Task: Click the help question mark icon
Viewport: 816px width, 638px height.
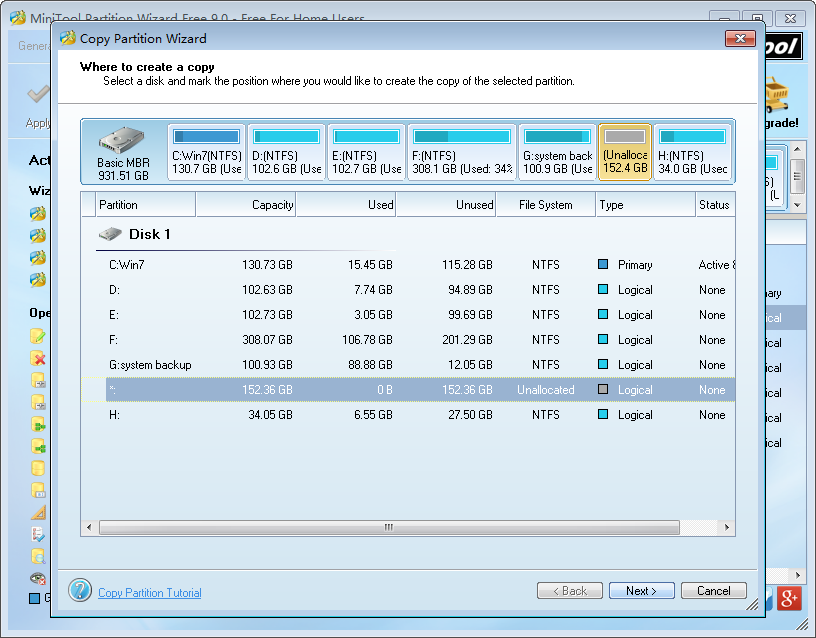Action: click(x=80, y=590)
